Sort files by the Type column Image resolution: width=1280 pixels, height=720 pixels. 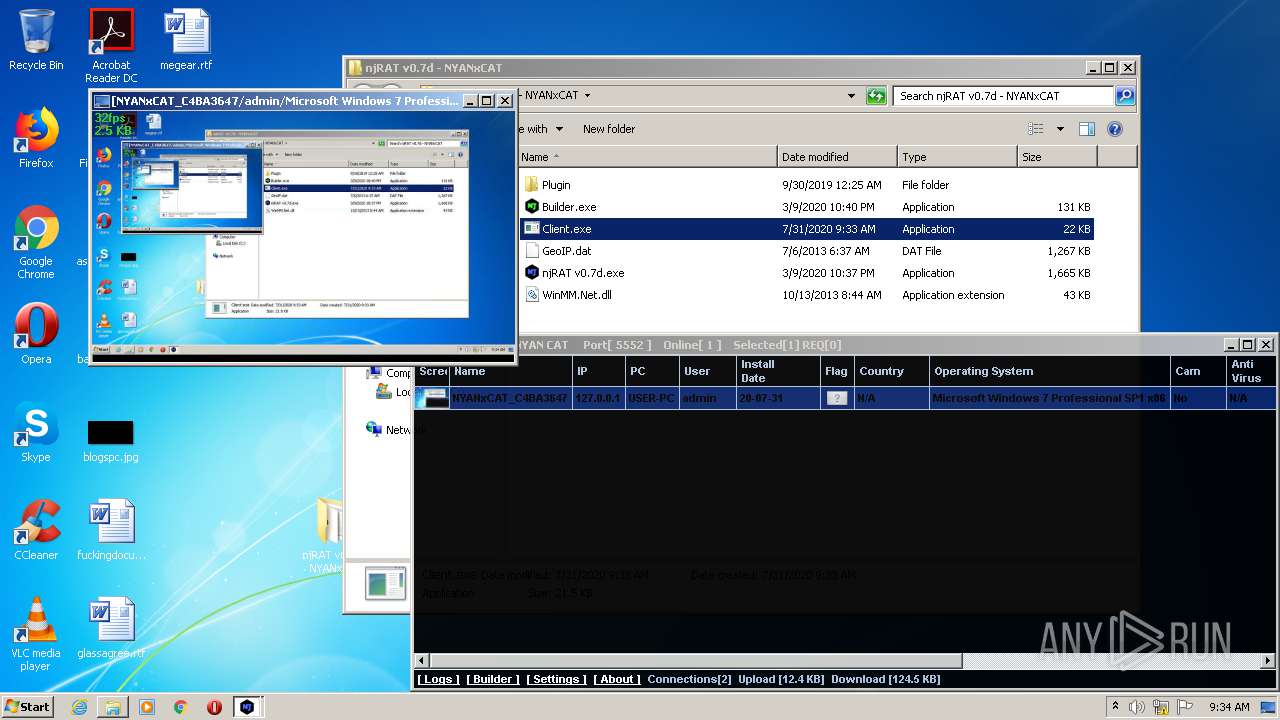point(956,157)
